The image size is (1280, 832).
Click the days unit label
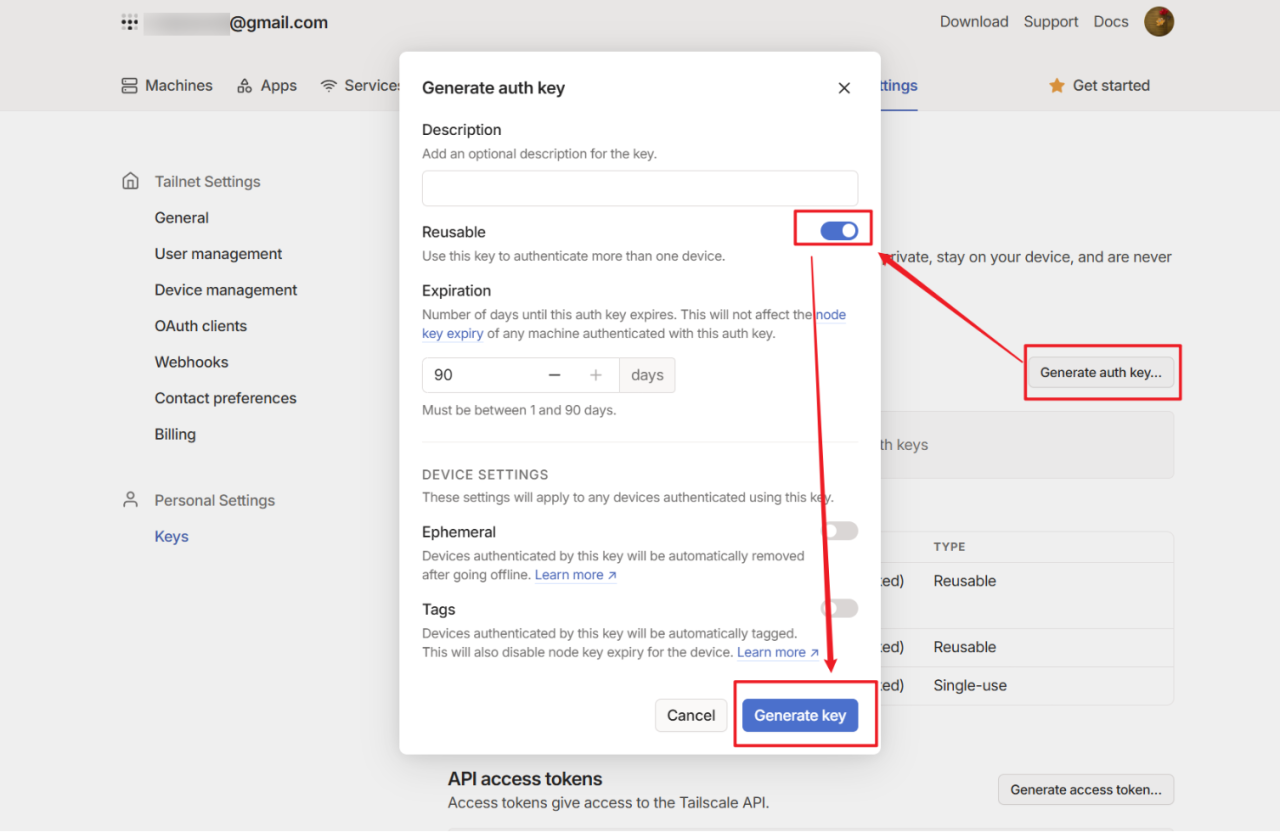[647, 375]
